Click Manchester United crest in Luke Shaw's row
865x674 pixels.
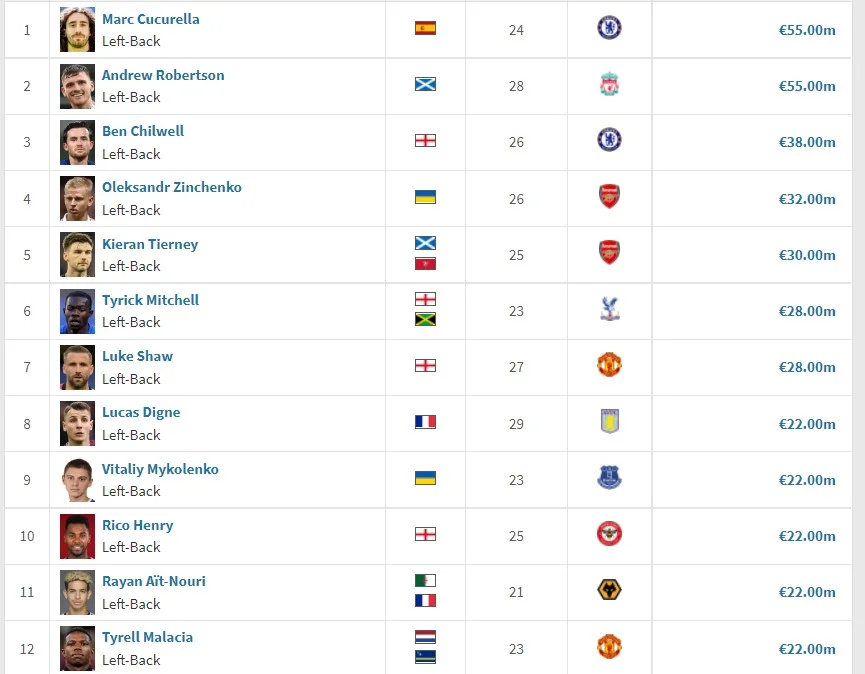(609, 366)
